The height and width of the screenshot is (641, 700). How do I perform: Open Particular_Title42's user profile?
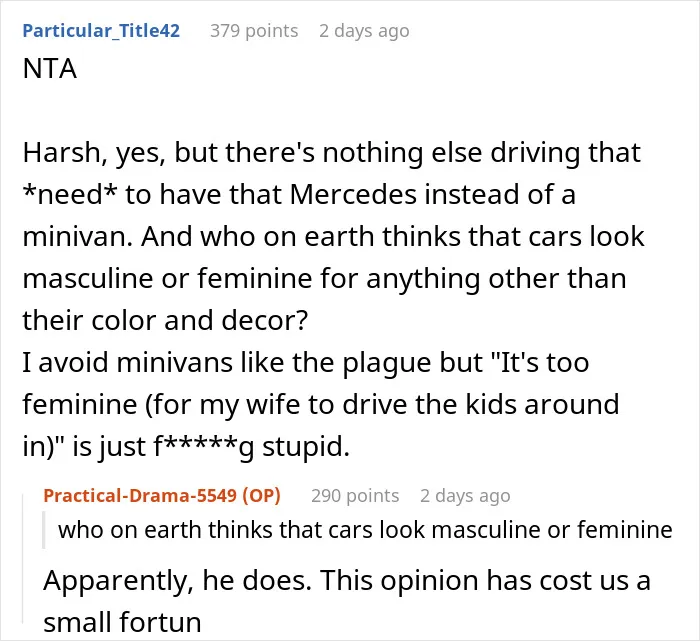pos(101,31)
